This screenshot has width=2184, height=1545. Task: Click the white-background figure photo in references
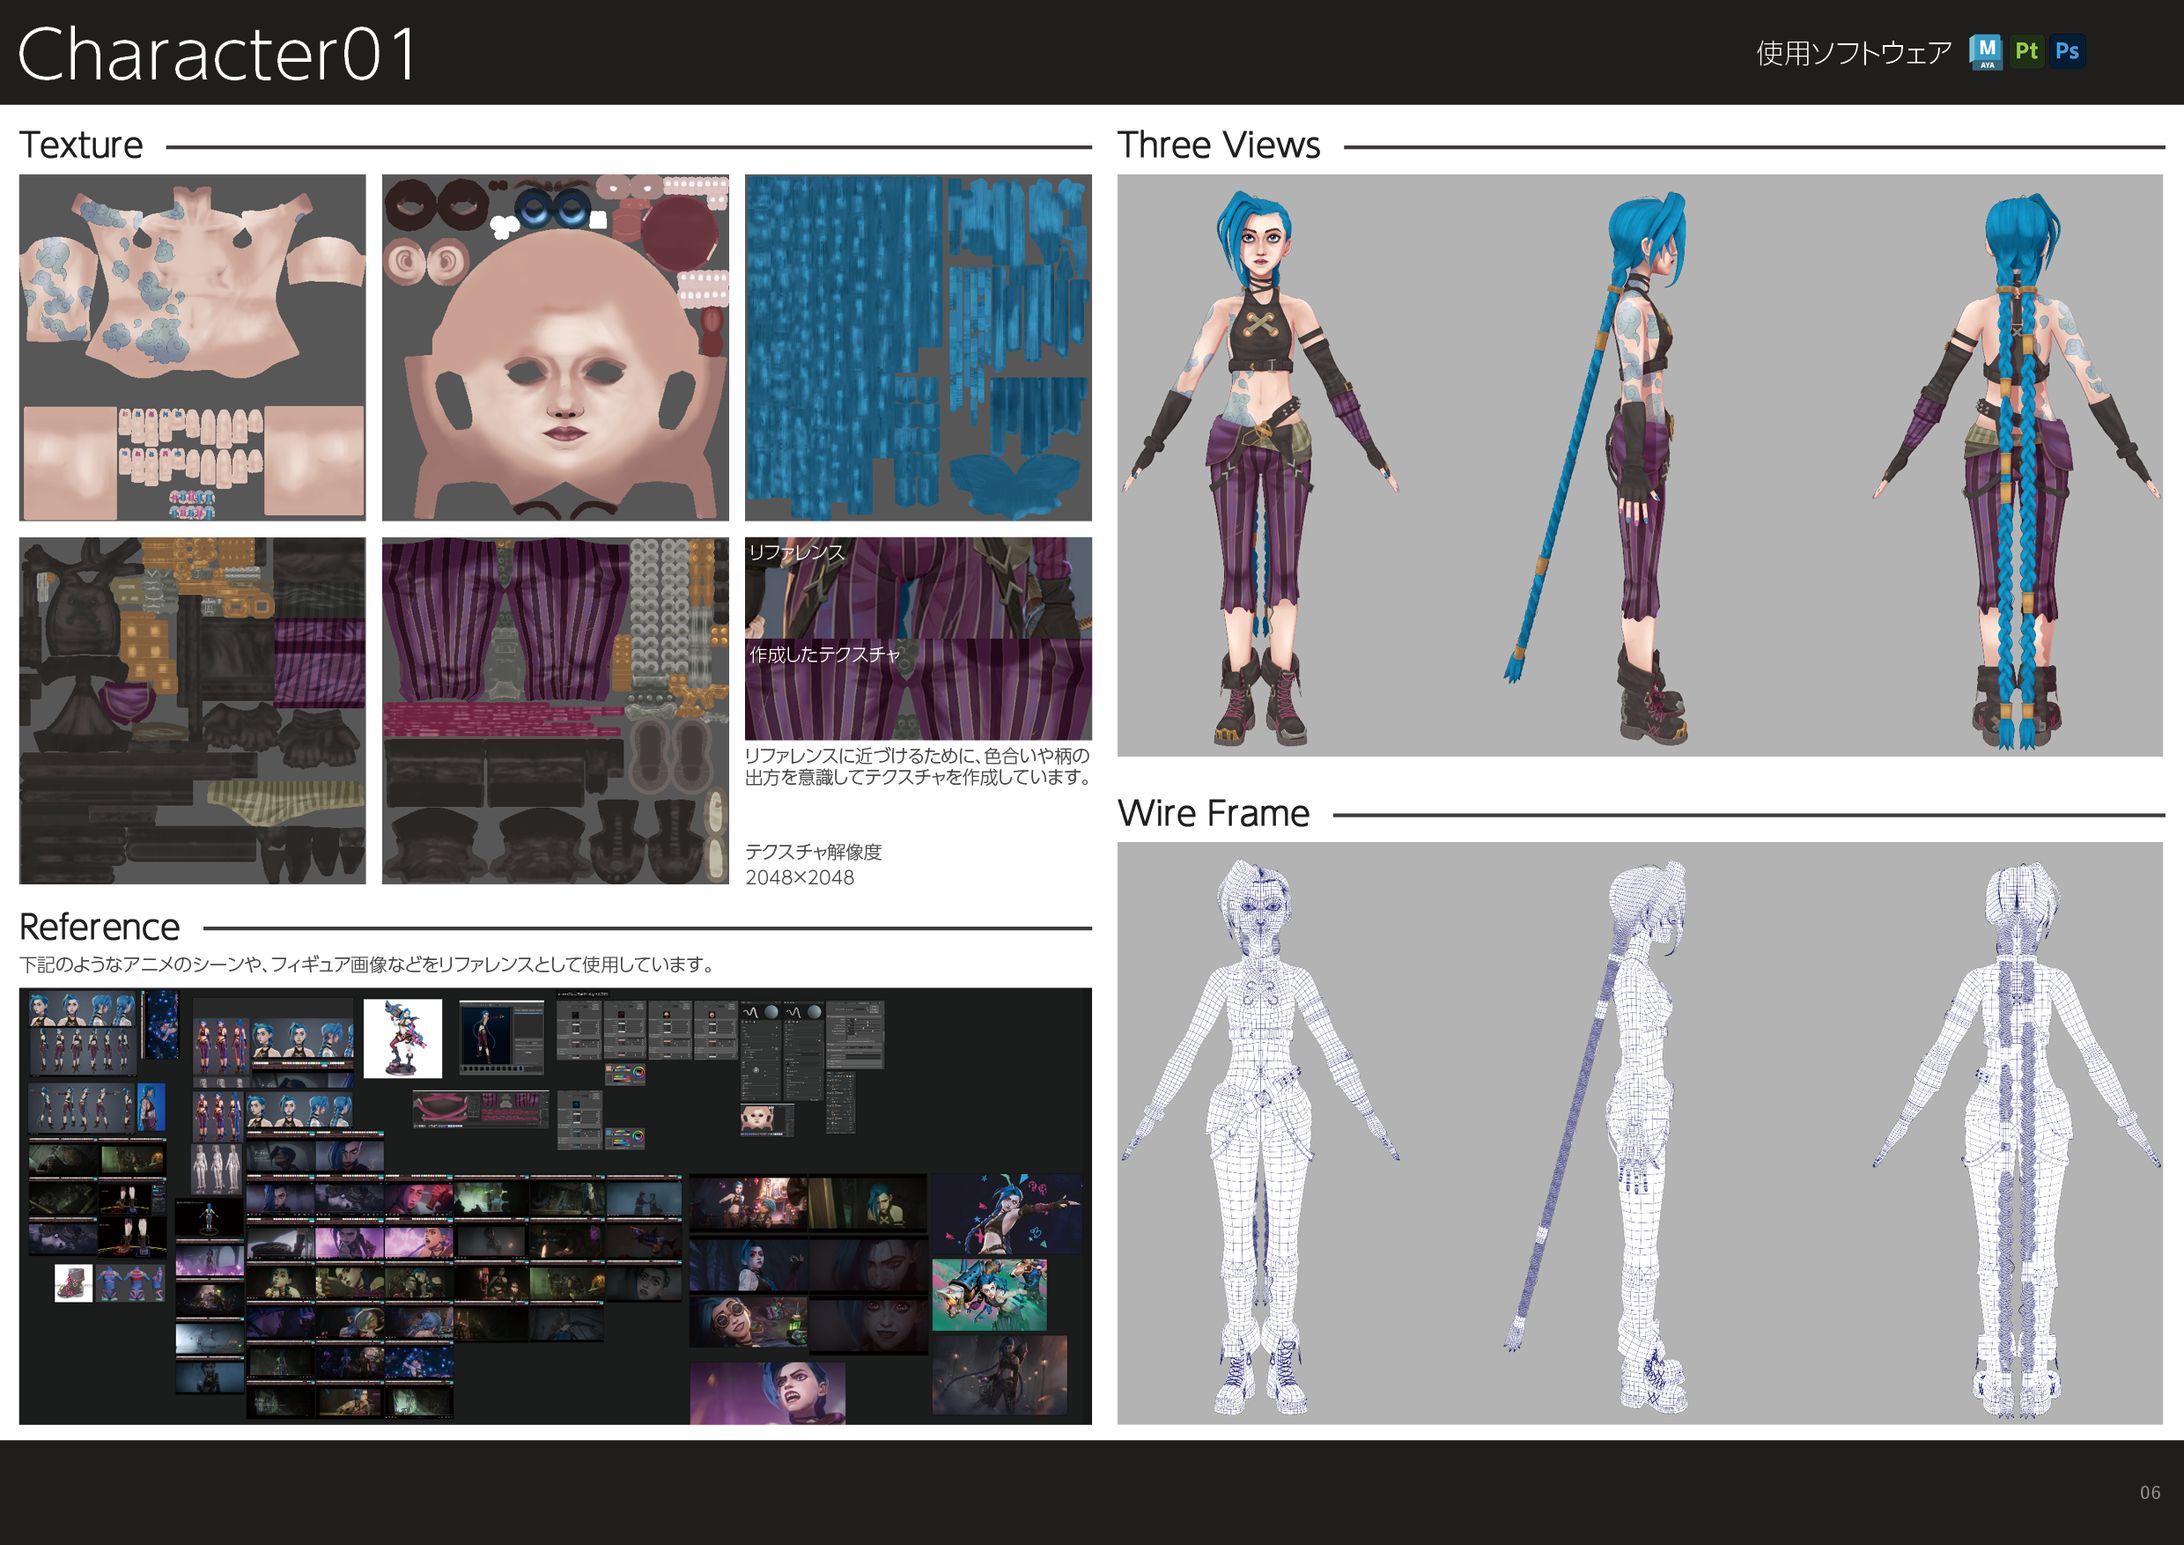point(402,1038)
